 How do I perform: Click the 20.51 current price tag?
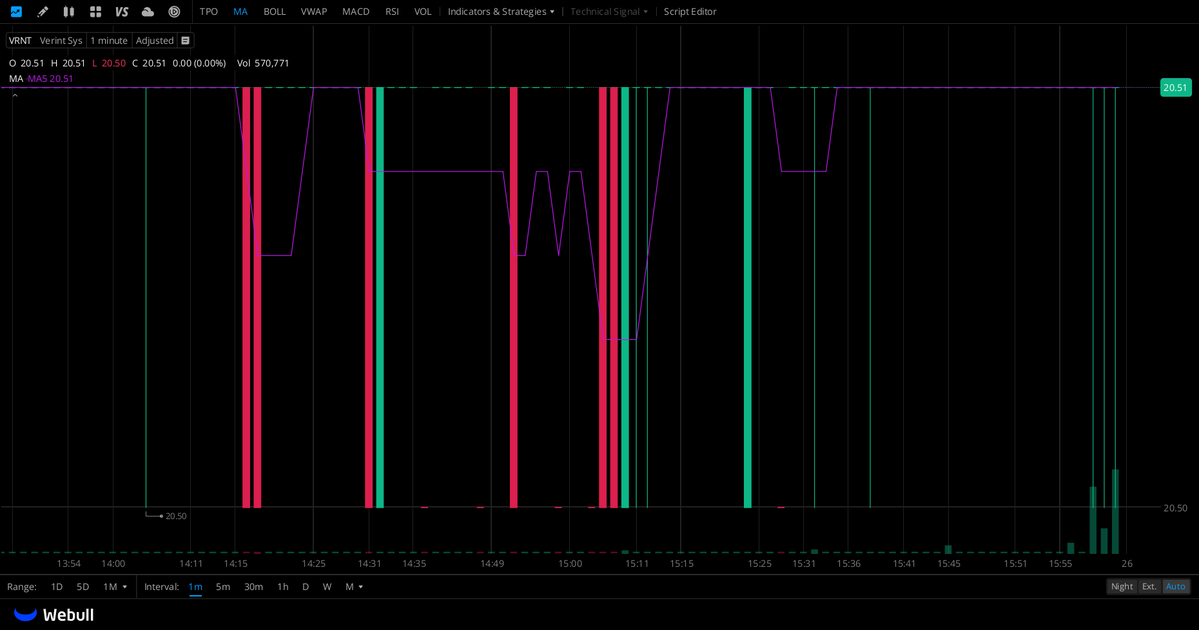point(1175,88)
